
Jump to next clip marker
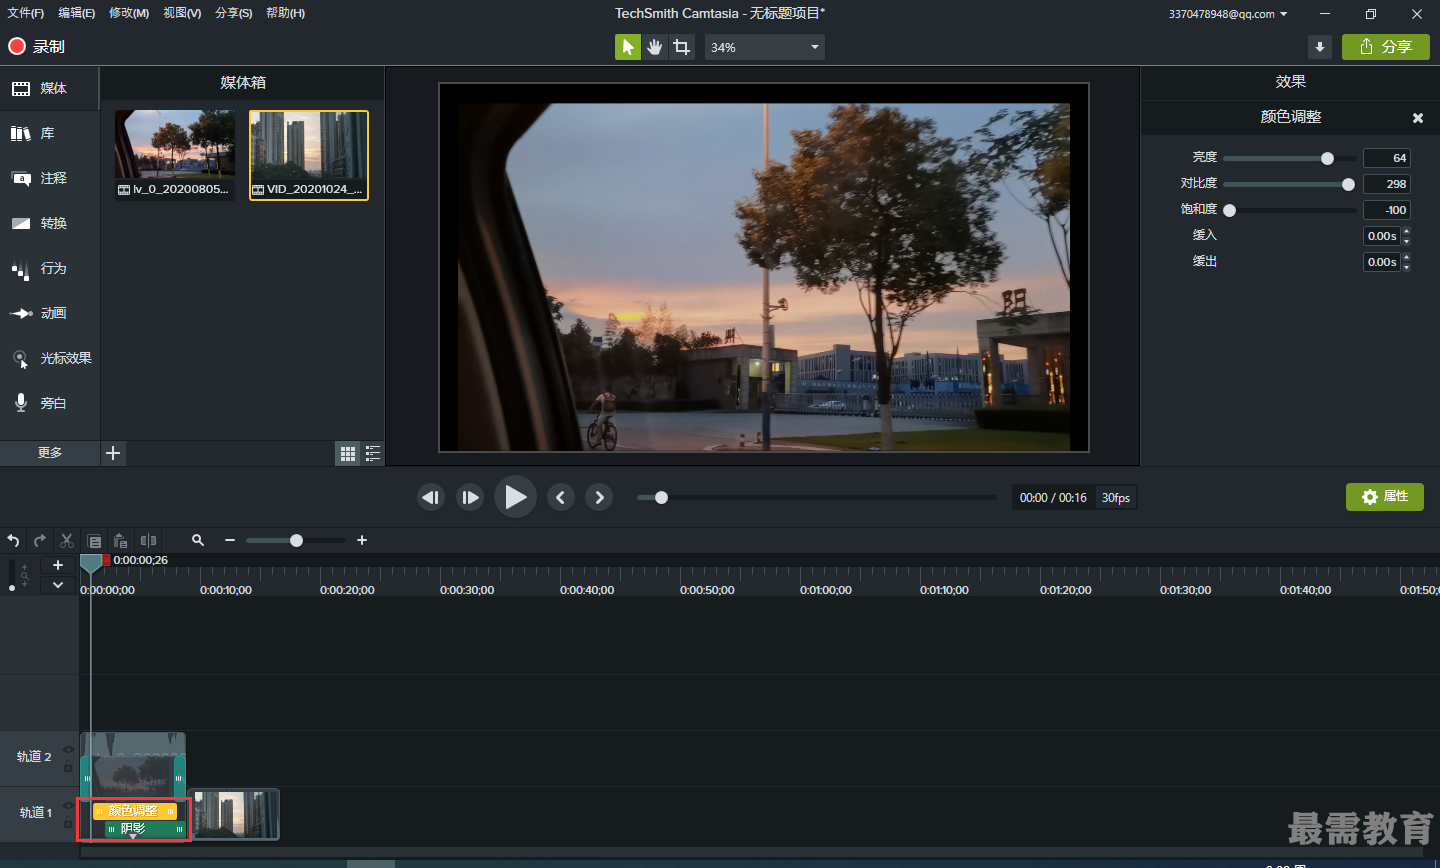tap(599, 497)
